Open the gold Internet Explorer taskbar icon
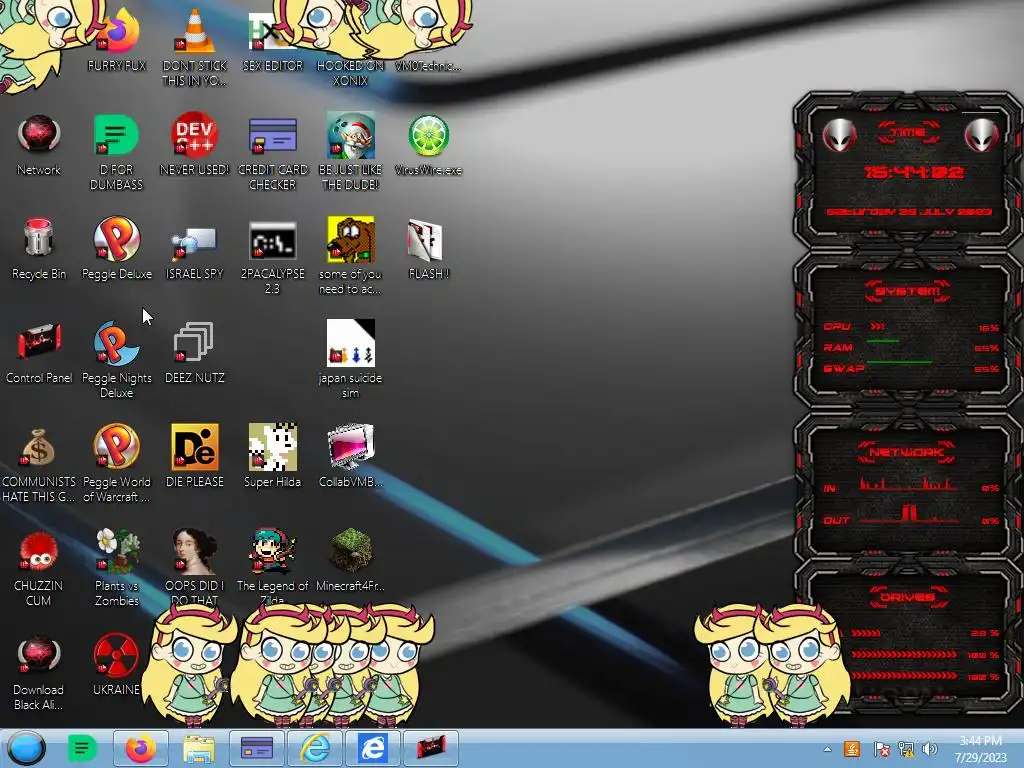Screen dimensions: 1024x768 (x=315, y=748)
